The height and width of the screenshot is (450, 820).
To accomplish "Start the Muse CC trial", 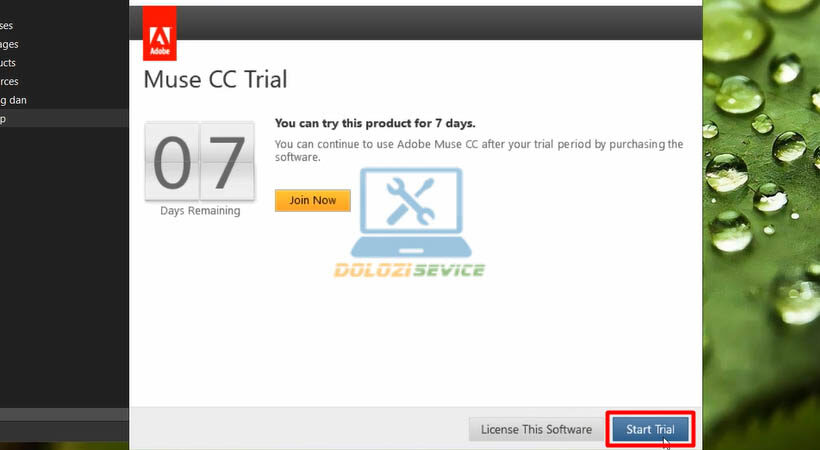I will [x=650, y=429].
